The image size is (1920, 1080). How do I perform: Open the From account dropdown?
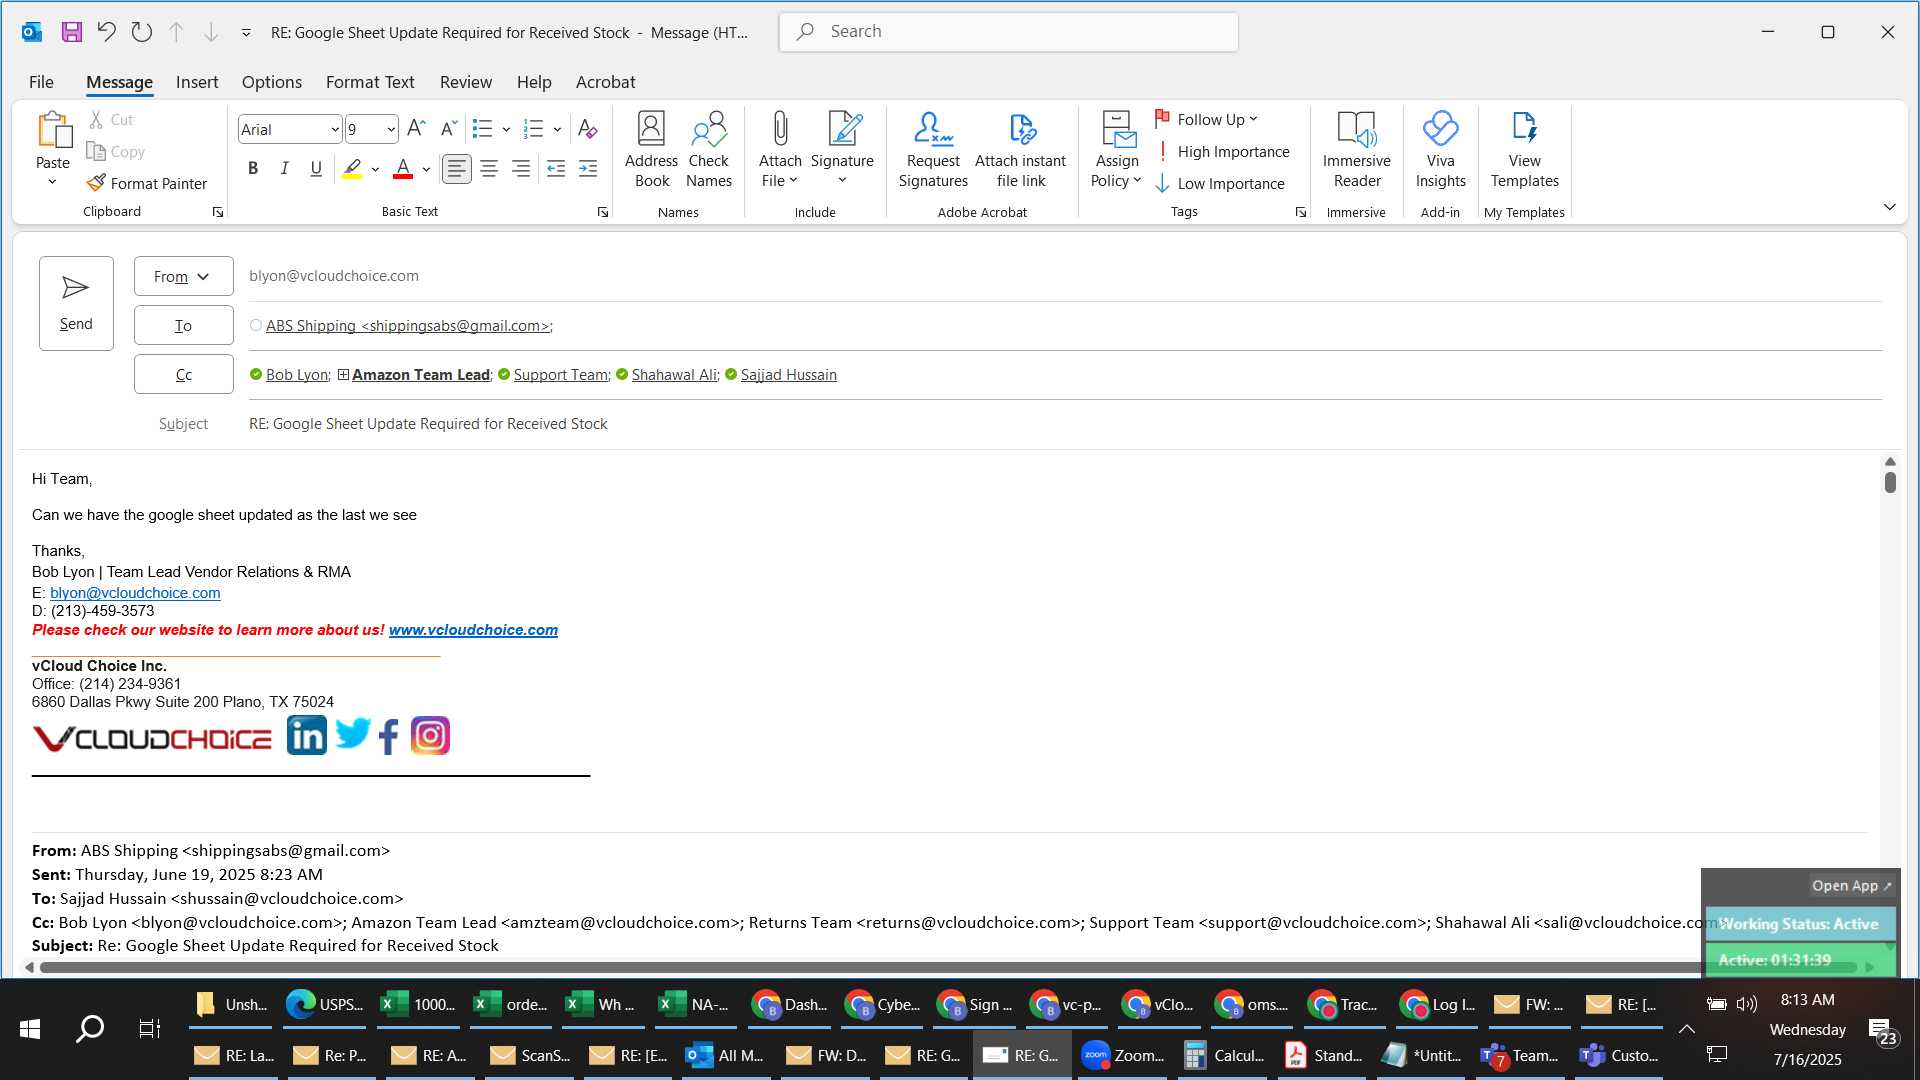[x=183, y=276]
